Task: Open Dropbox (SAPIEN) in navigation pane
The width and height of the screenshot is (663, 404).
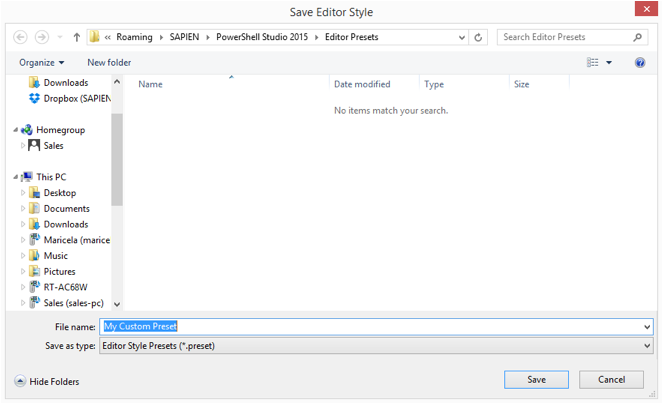Action: [x=70, y=99]
